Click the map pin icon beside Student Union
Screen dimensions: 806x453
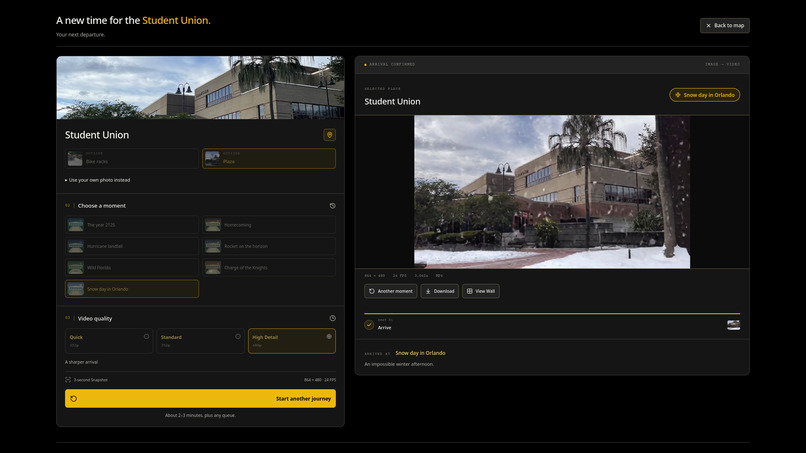(x=329, y=135)
